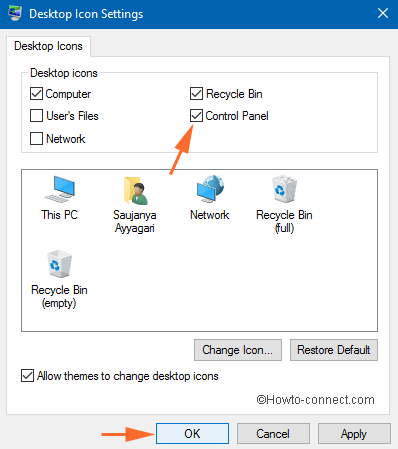Close the Desktop Icon Settings window
This screenshot has height=449, width=398.
(383, 14)
